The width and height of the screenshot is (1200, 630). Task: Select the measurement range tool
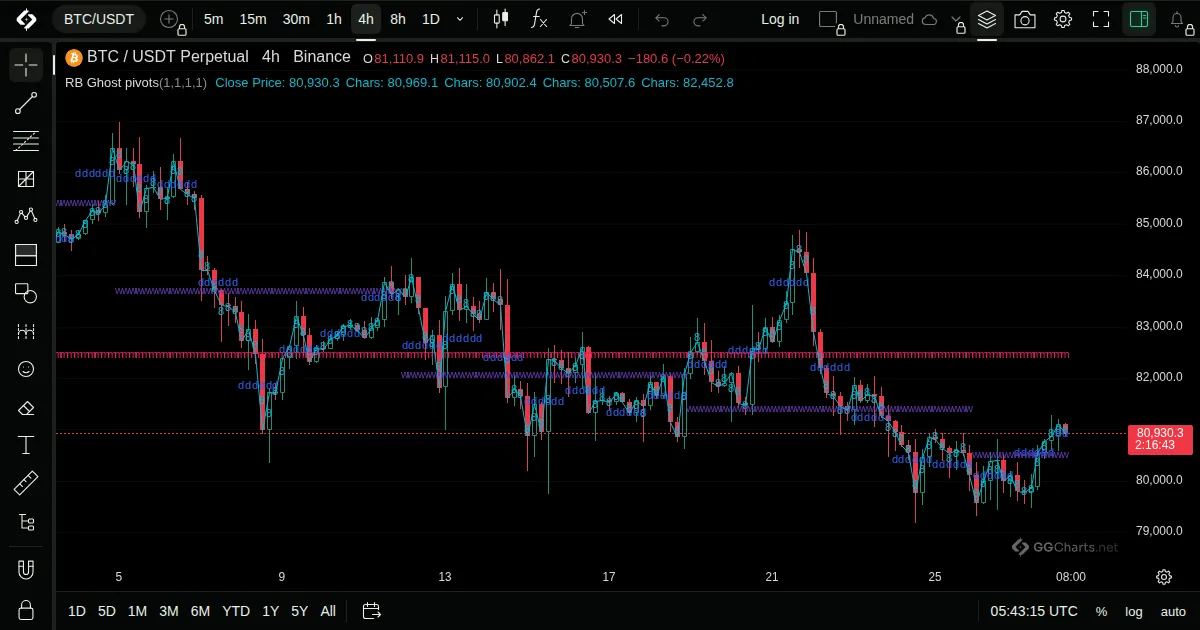(x=26, y=331)
